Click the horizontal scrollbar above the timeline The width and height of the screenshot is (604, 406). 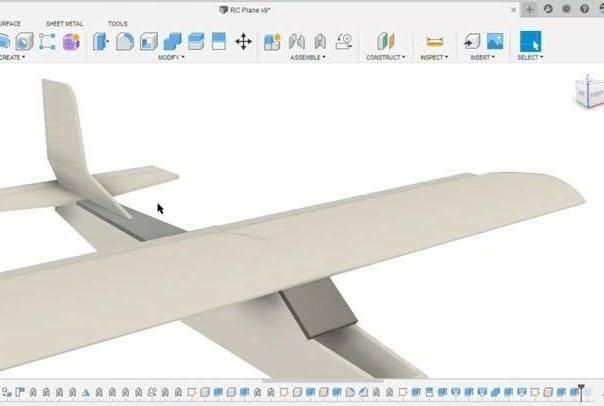coord(323,381)
